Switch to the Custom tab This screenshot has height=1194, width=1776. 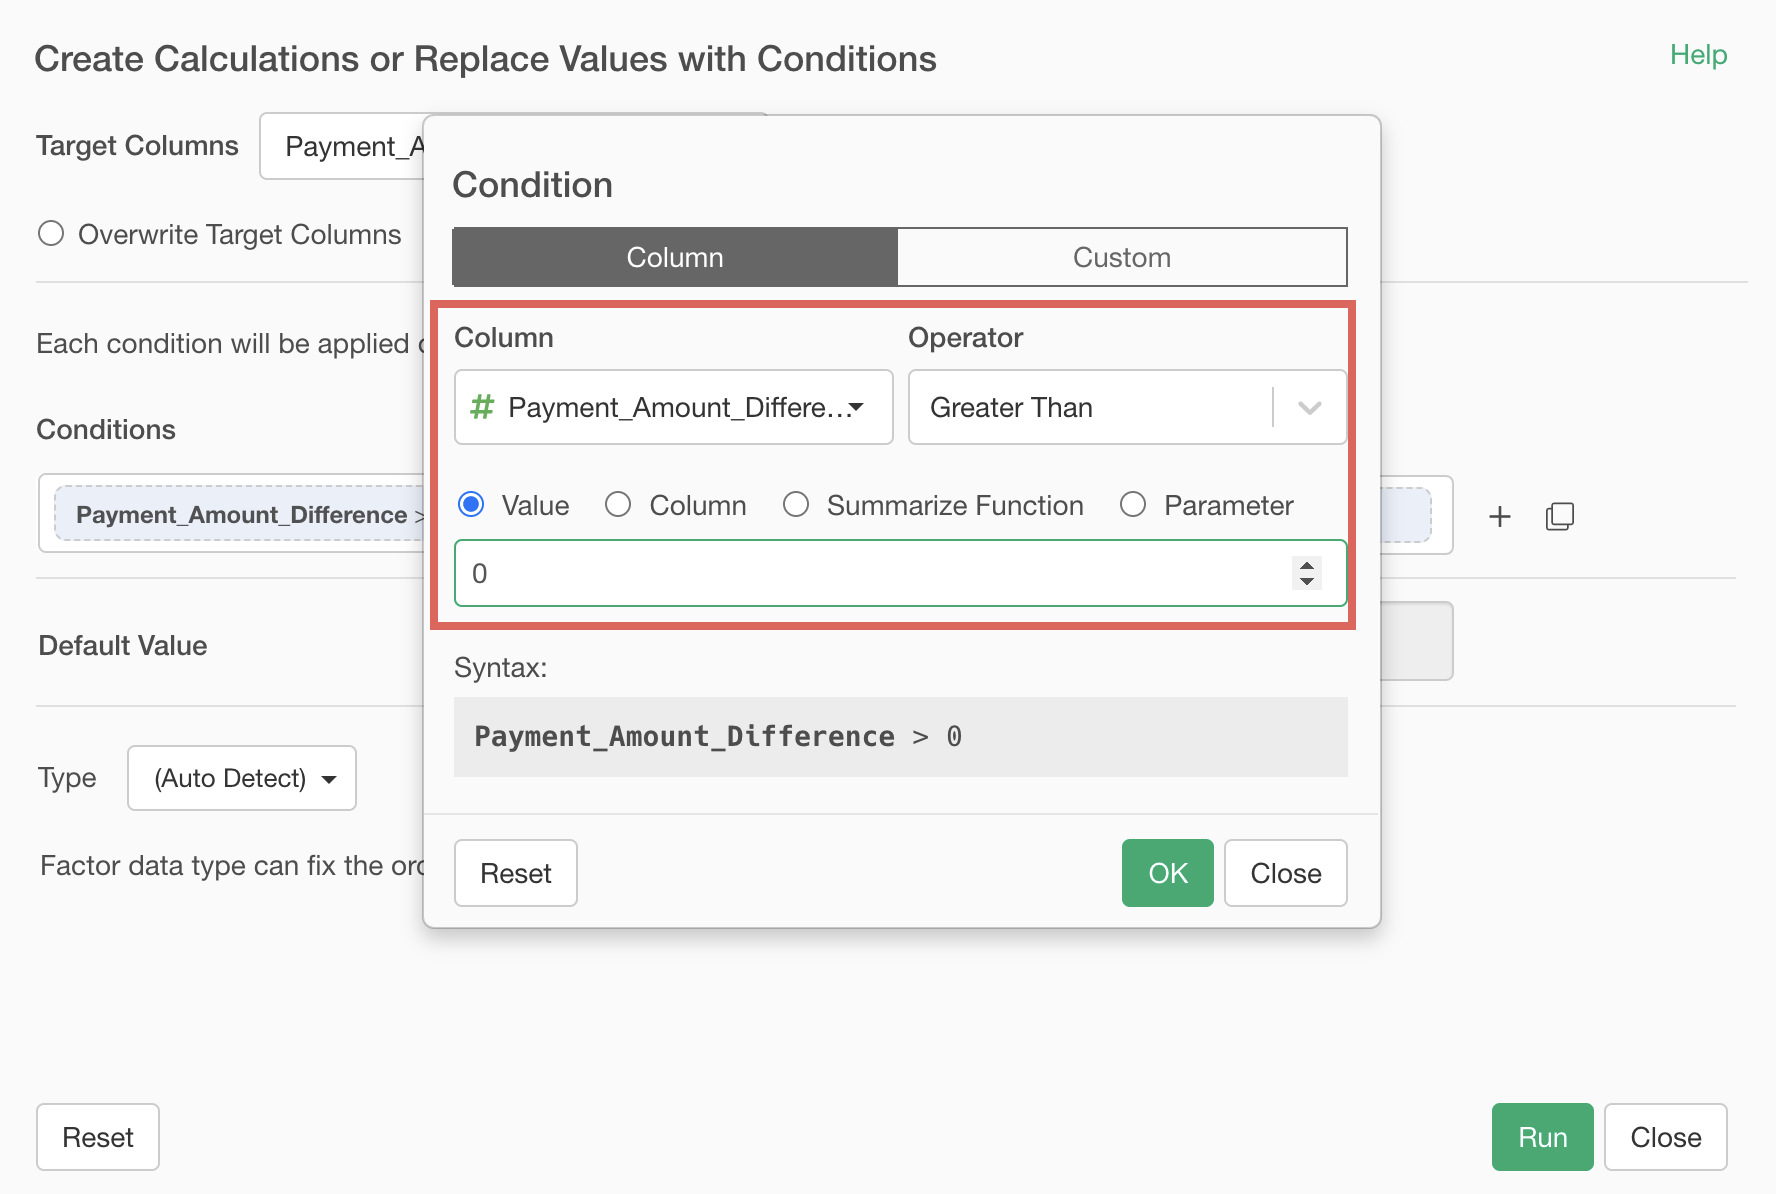coord(1121,257)
